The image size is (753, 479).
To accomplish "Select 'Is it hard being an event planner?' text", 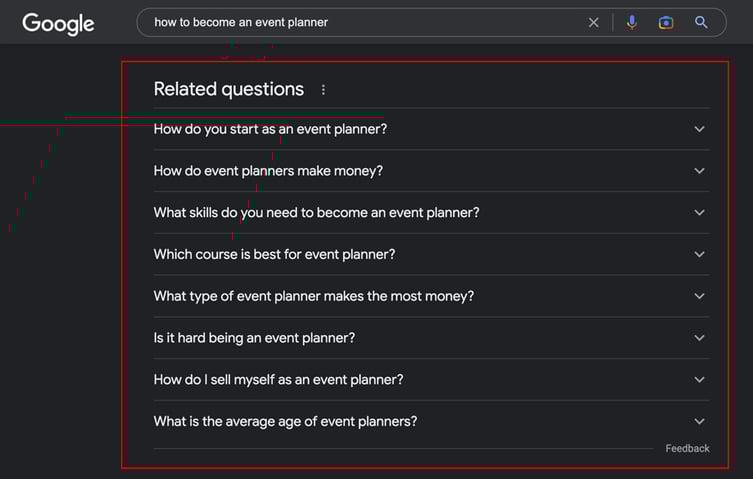I will (254, 338).
